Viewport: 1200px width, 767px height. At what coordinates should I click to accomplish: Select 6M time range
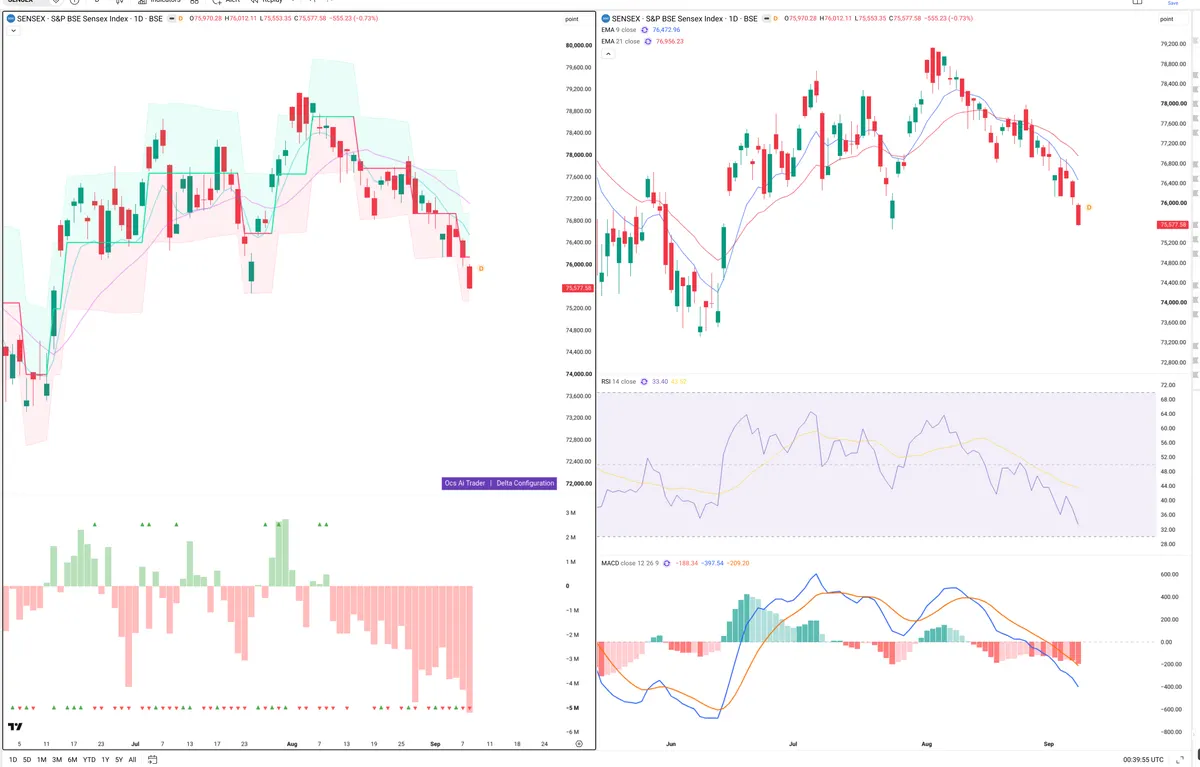click(73, 759)
